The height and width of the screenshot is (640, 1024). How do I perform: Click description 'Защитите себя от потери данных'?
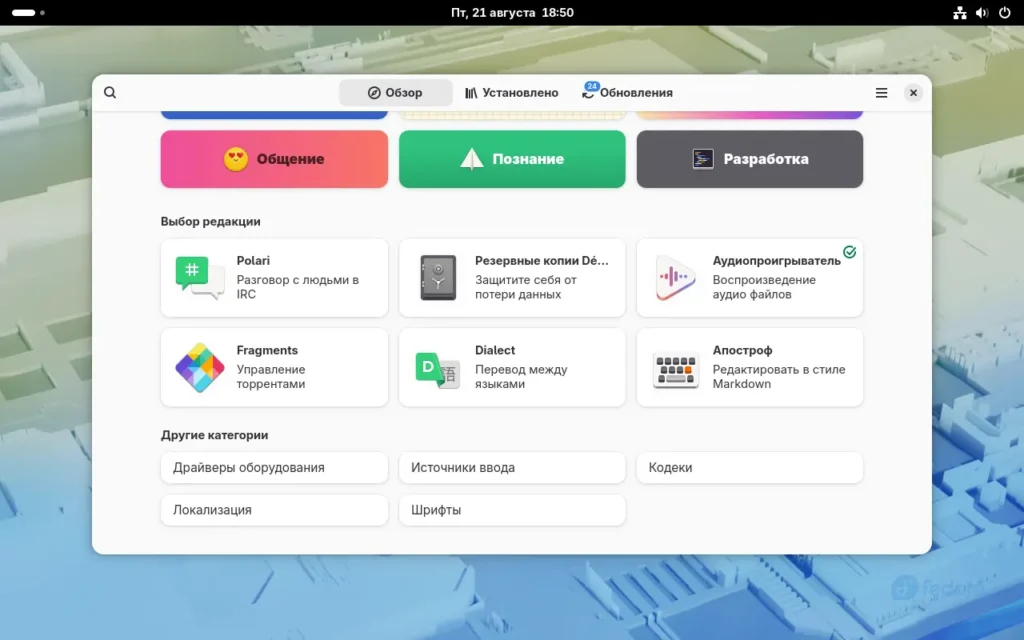pyautogui.click(x=526, y=287)
